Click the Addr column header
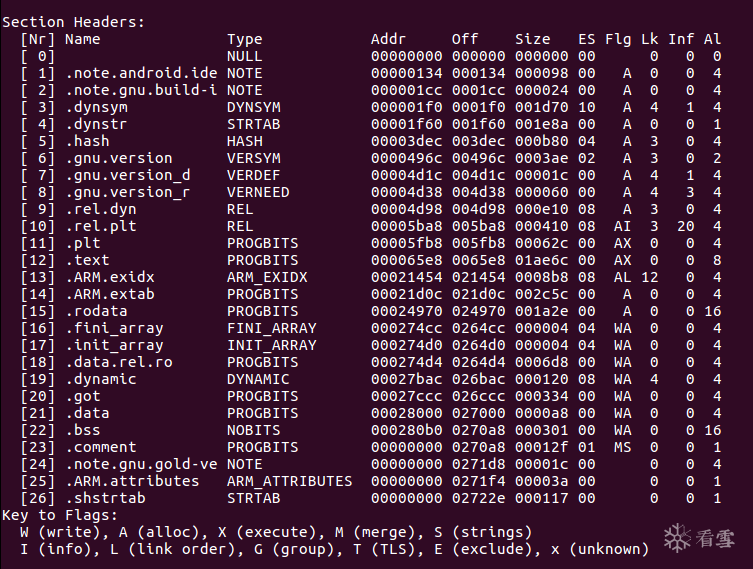Image resolution: width=753 pixels, height=569 pixels. tap(389, 39)
